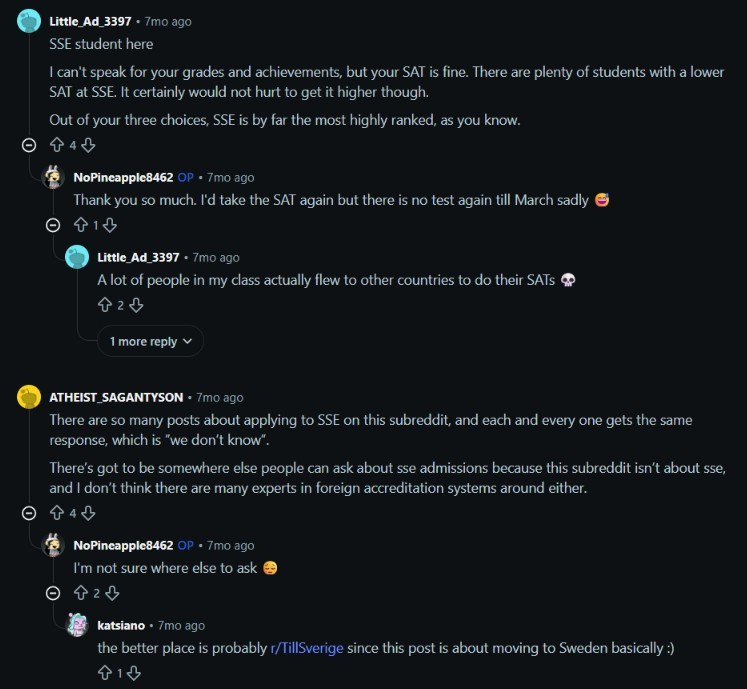Viewport: 747px width, 689px height.
Task: Open ATHEIST_SAGANTYSON's user profile
Action: pyautogui.click(x=116, y=397)
